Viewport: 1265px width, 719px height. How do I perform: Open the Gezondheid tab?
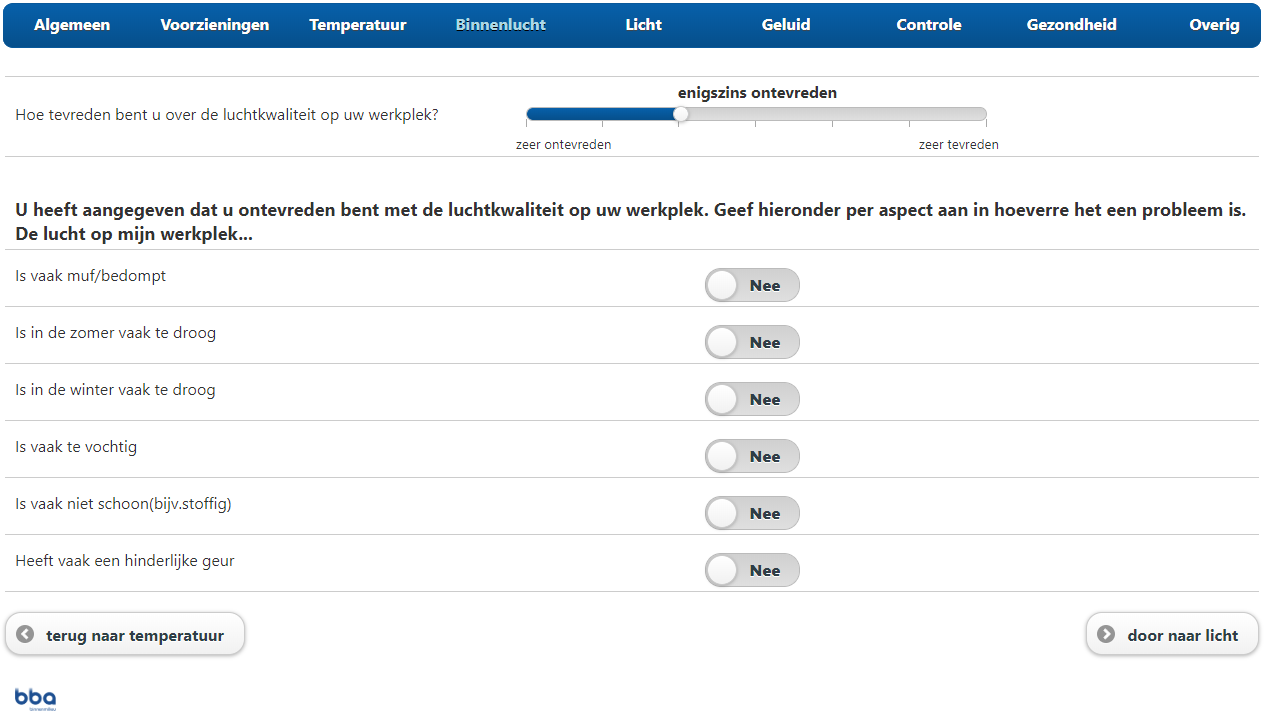point(1072,25)
